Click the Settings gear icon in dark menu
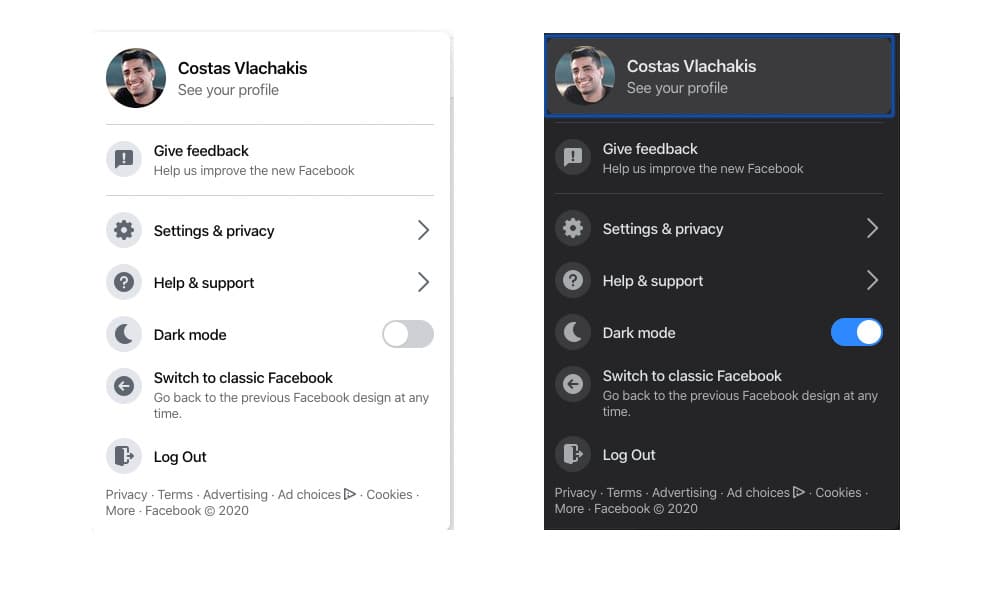This screenshot has width=1000, height=596. tap(573, 229)
